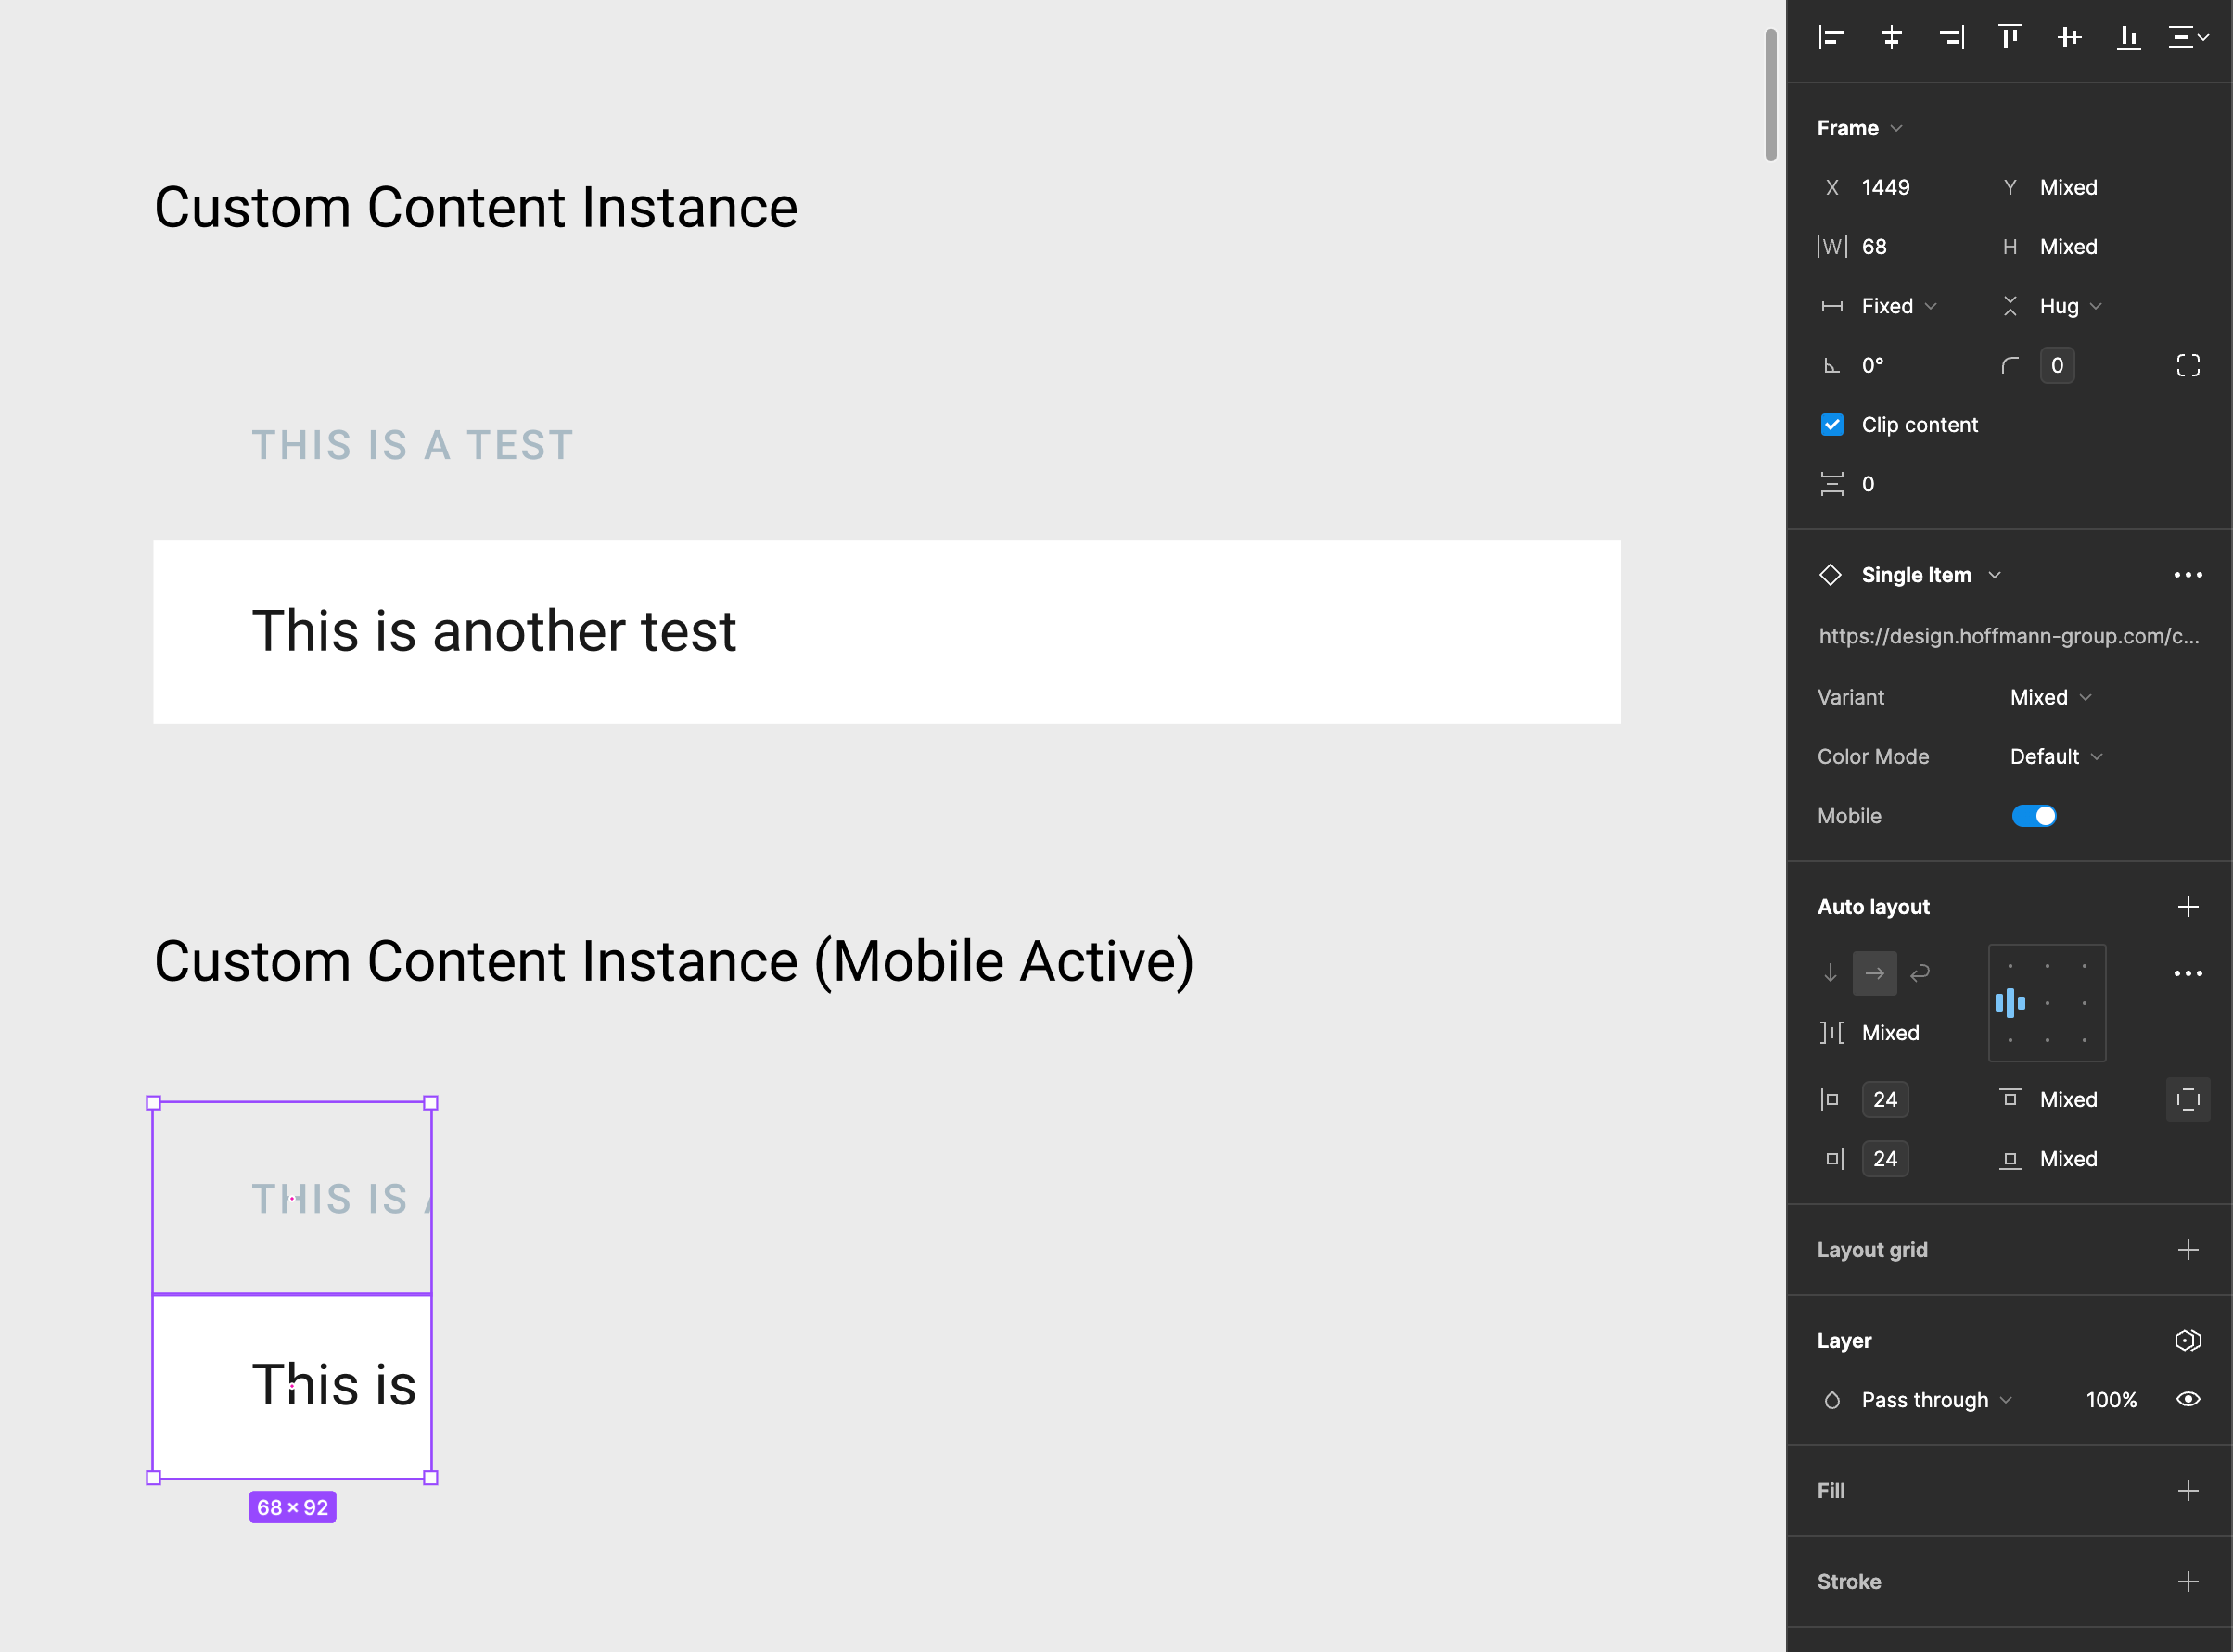The width and height of the screenshot is (2233, 1652).
Task: Turn off the Mobile toggle
Action: pyautogui.click(x=2033, y=816)
